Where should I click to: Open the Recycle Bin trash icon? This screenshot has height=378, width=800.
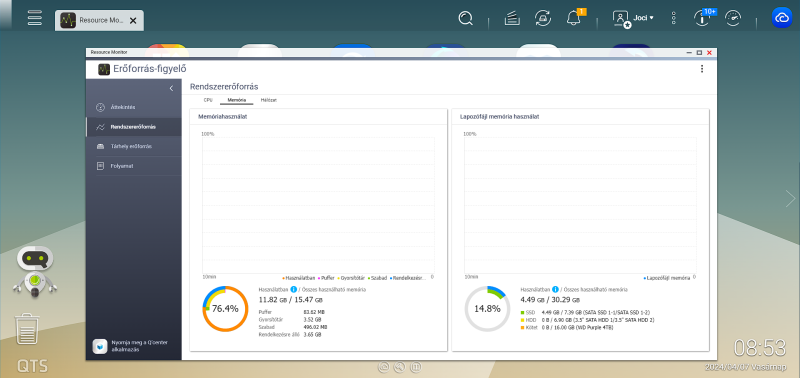point(24,330)
